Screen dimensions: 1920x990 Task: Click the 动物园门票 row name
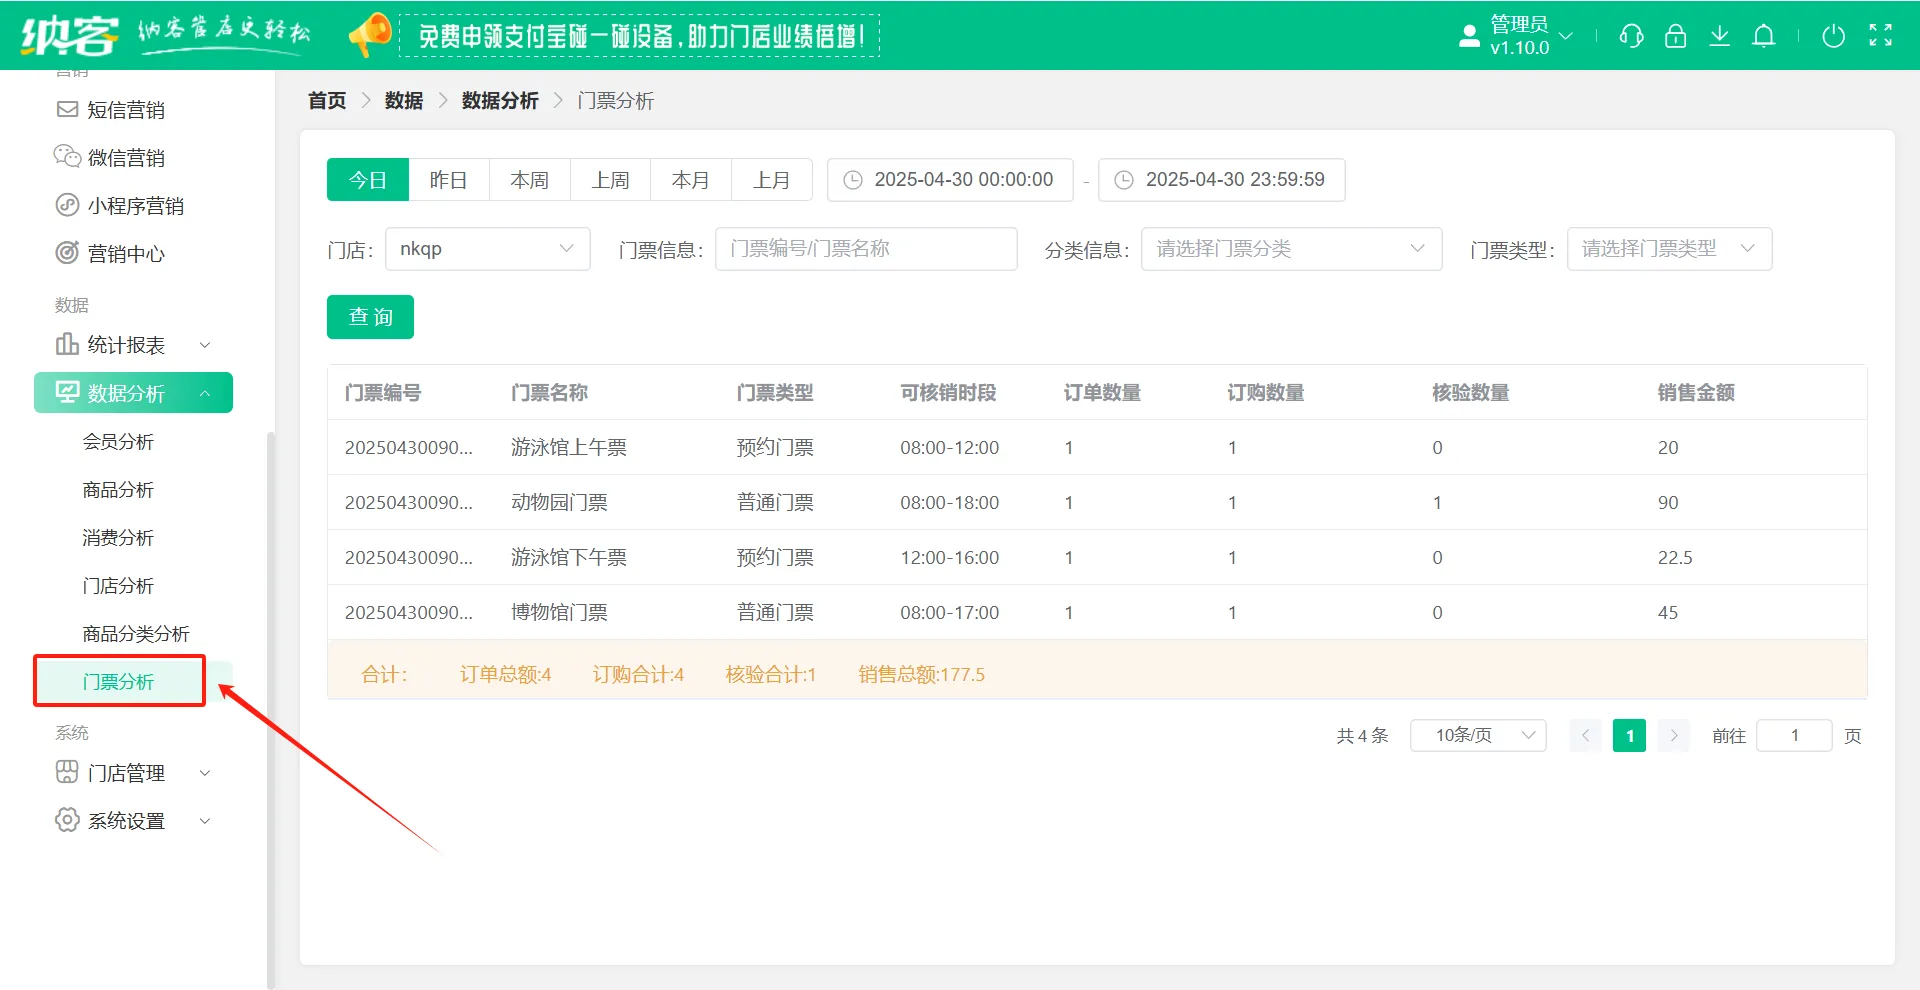[x=559, y=503]
